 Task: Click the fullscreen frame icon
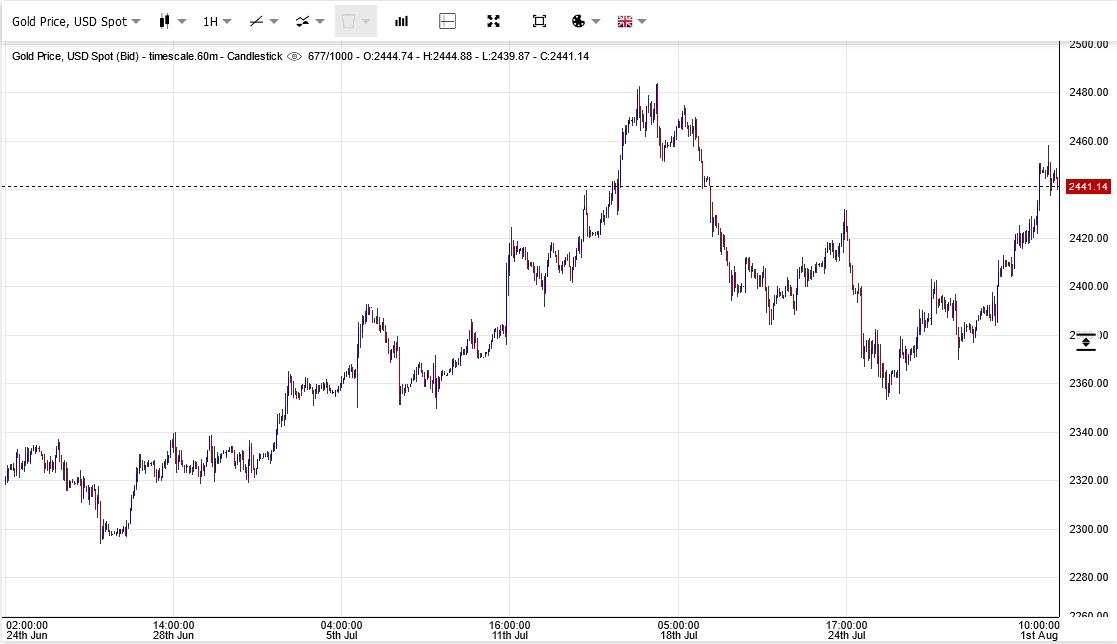pos(539,21)
